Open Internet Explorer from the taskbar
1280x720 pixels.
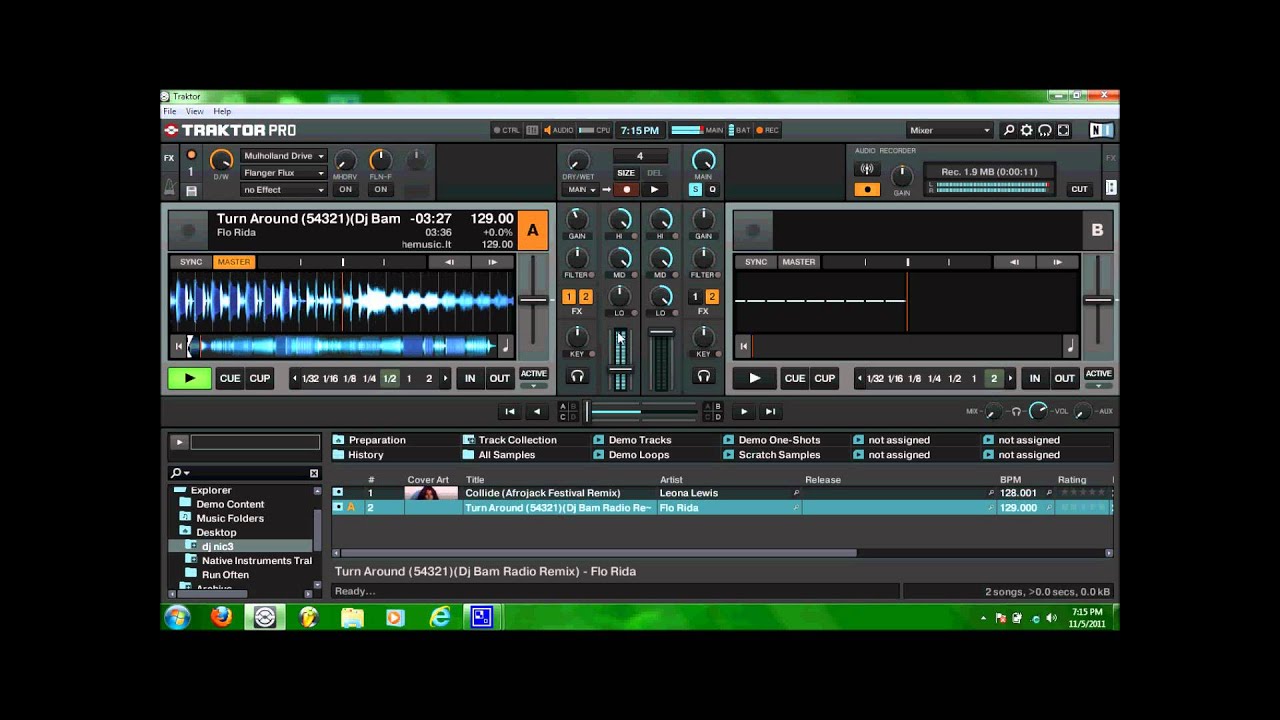[x=439, y=617]
